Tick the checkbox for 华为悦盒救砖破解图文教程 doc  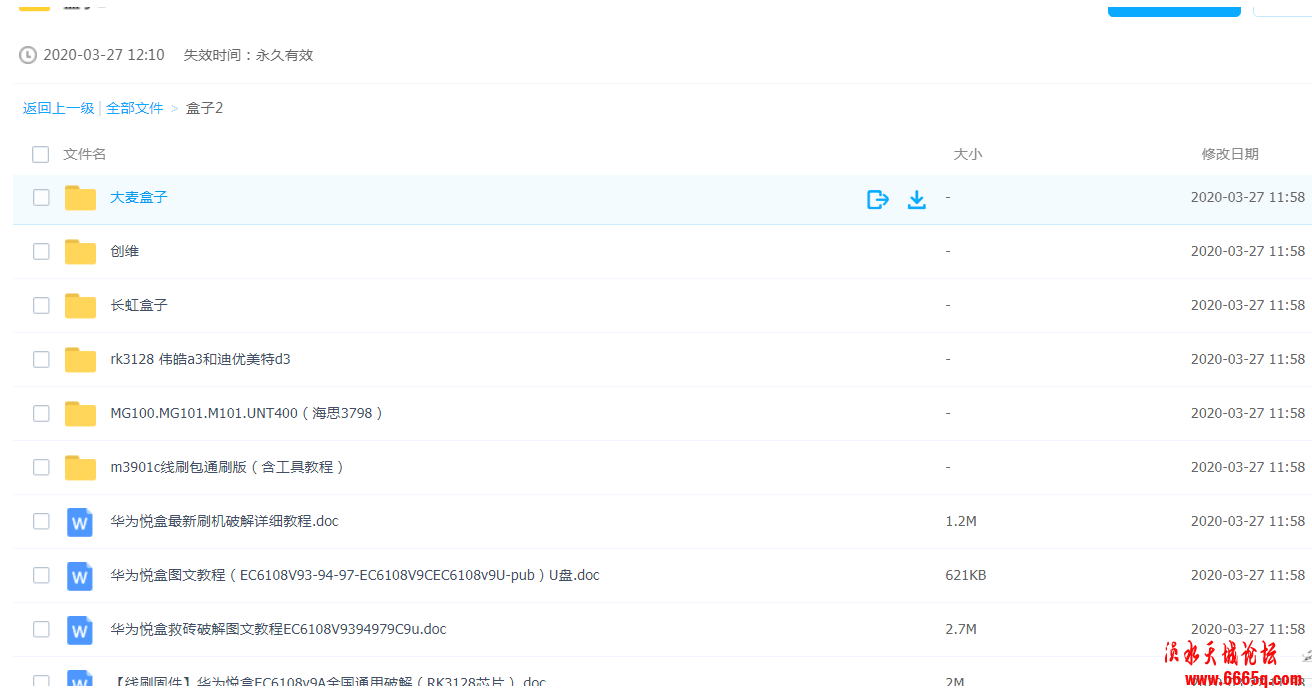tap(41, 629)
